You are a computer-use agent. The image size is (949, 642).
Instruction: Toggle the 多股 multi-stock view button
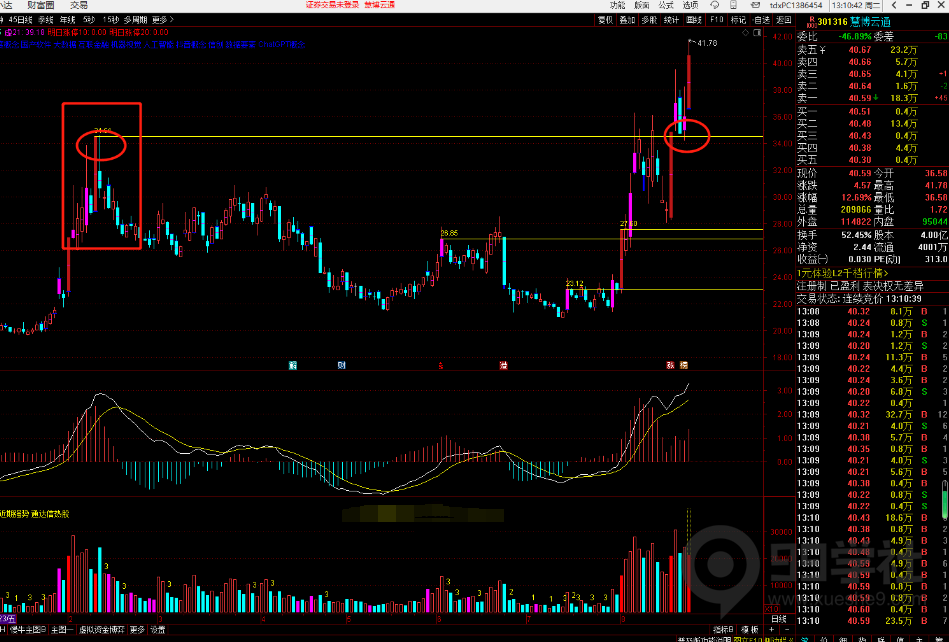pos(649,19)
